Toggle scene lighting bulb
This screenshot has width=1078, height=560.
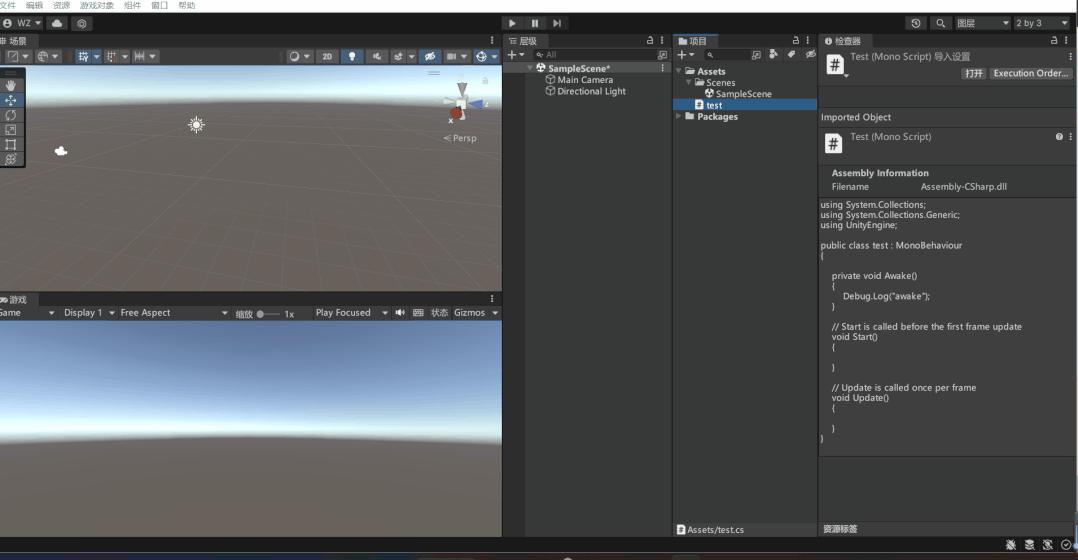pyautogui.click(x=352, y=56)
